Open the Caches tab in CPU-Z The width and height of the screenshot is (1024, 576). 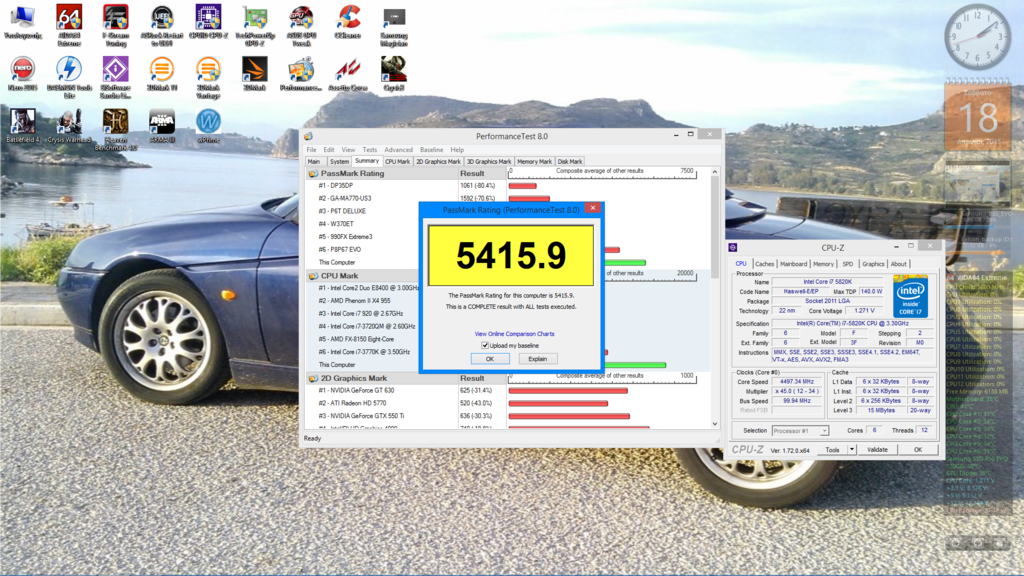(764, 264)
